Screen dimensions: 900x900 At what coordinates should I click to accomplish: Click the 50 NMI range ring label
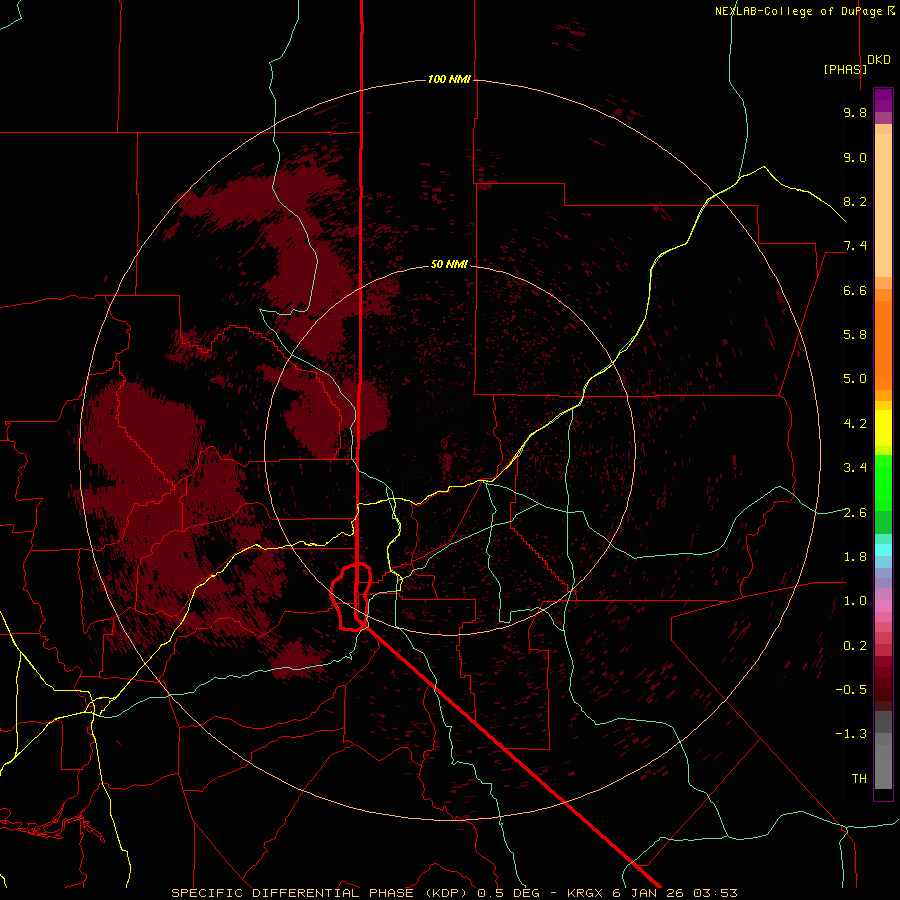[449, 264]
